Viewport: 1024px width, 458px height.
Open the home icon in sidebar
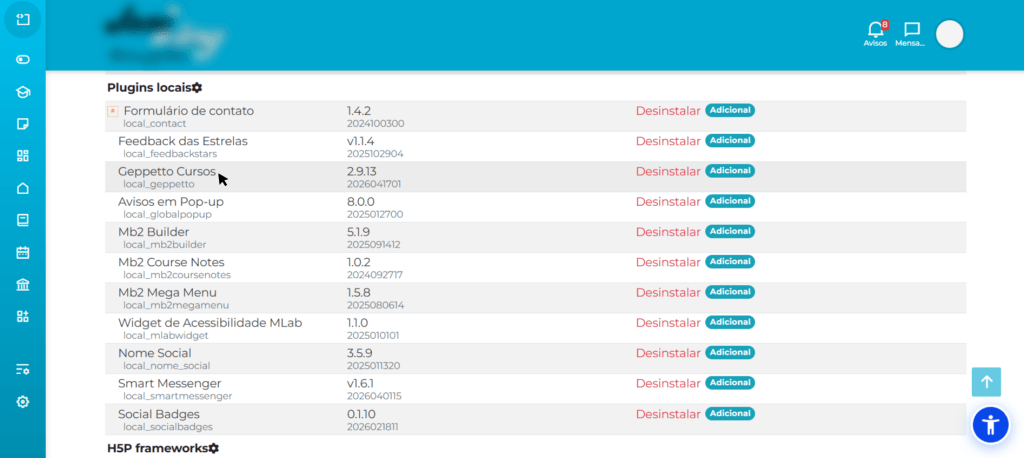(23, 188)
